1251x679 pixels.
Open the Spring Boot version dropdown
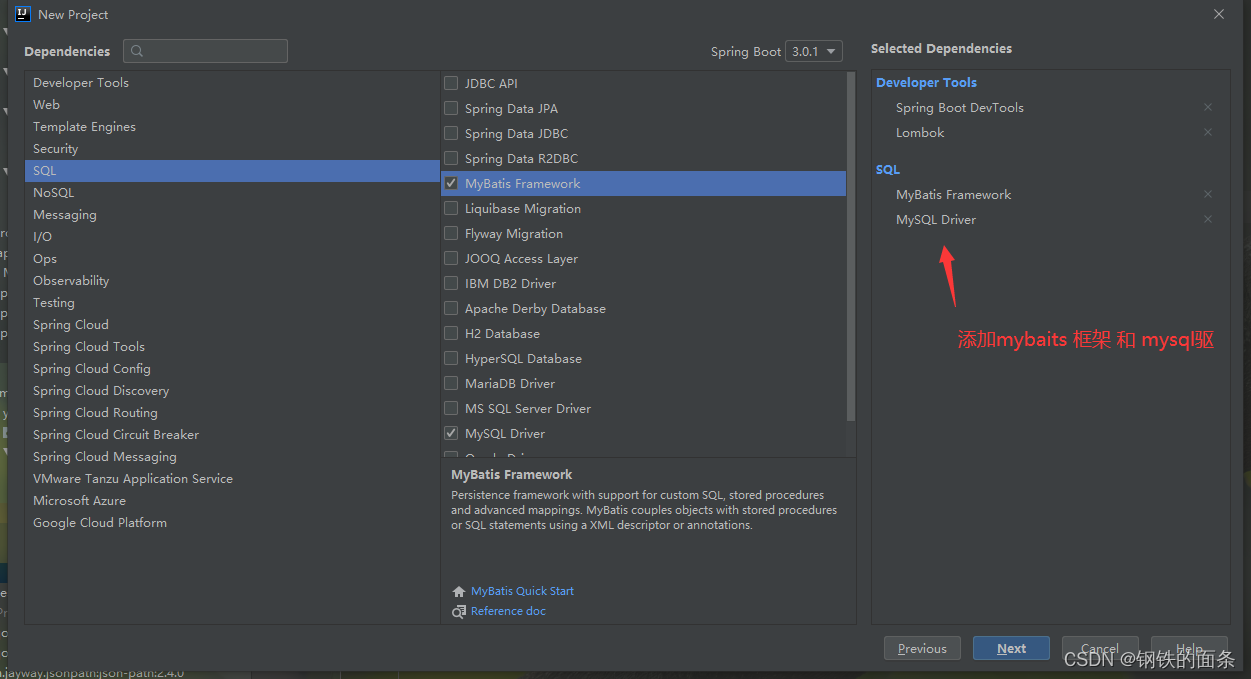813,52
